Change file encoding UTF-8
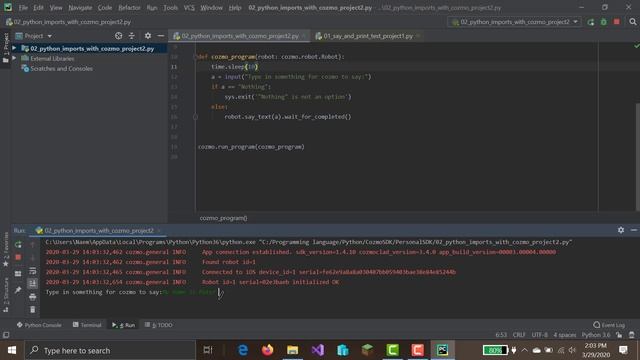 point(539,335)
